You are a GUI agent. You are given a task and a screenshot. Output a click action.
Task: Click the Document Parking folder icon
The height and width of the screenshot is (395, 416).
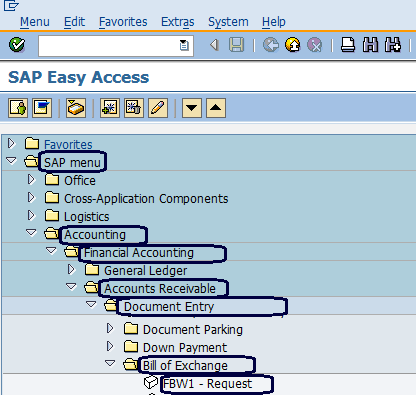[x=131, y=328]
